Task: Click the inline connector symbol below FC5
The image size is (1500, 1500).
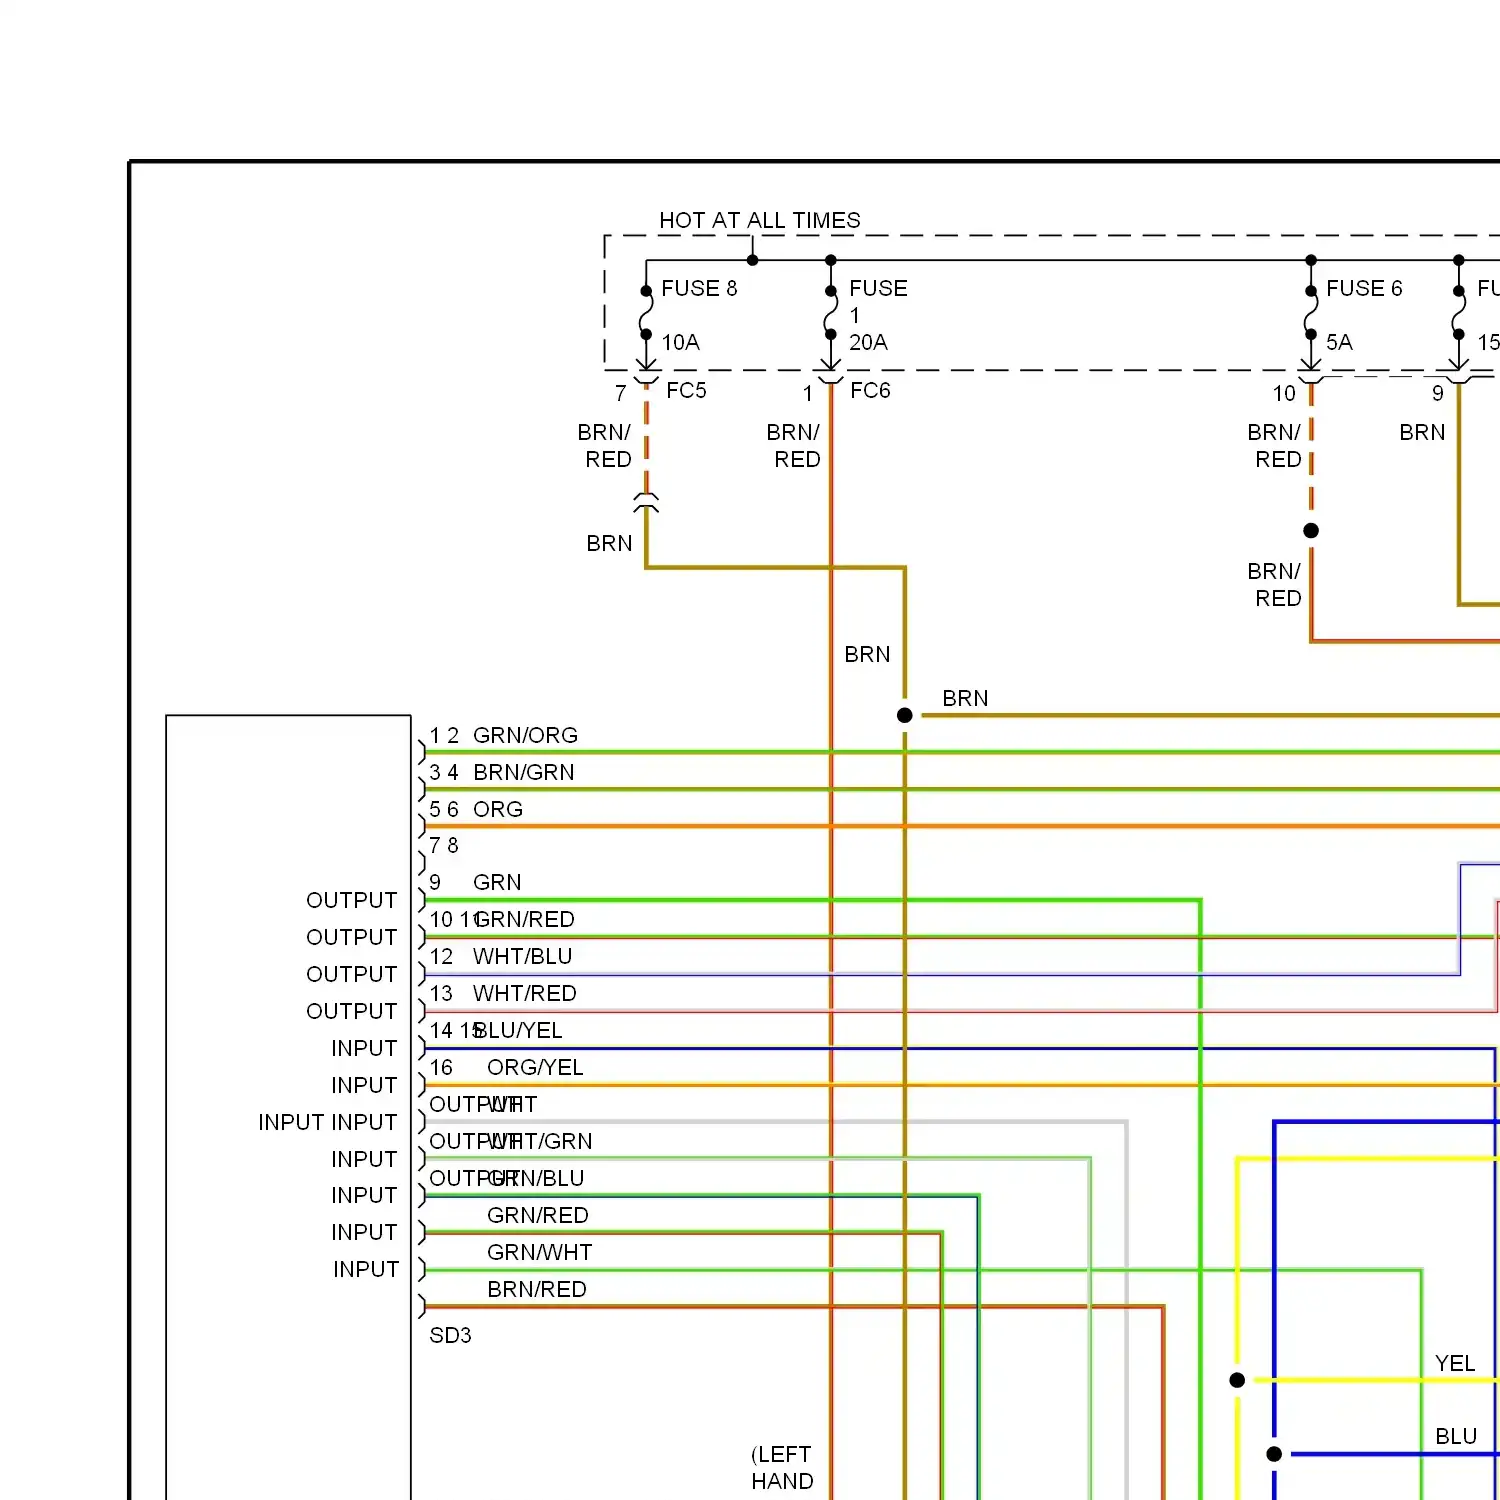Action: [x=646, y=502]
